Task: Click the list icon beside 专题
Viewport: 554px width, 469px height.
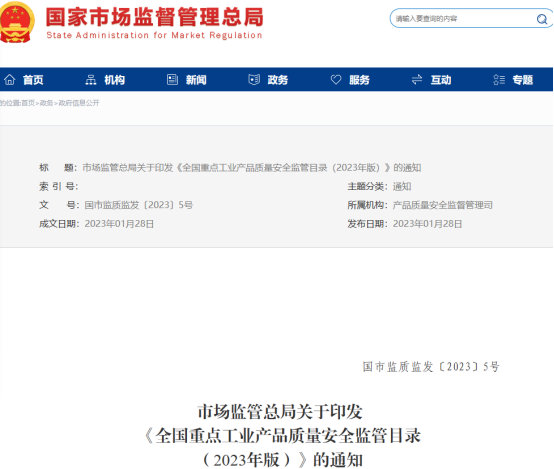Action: 499,80
